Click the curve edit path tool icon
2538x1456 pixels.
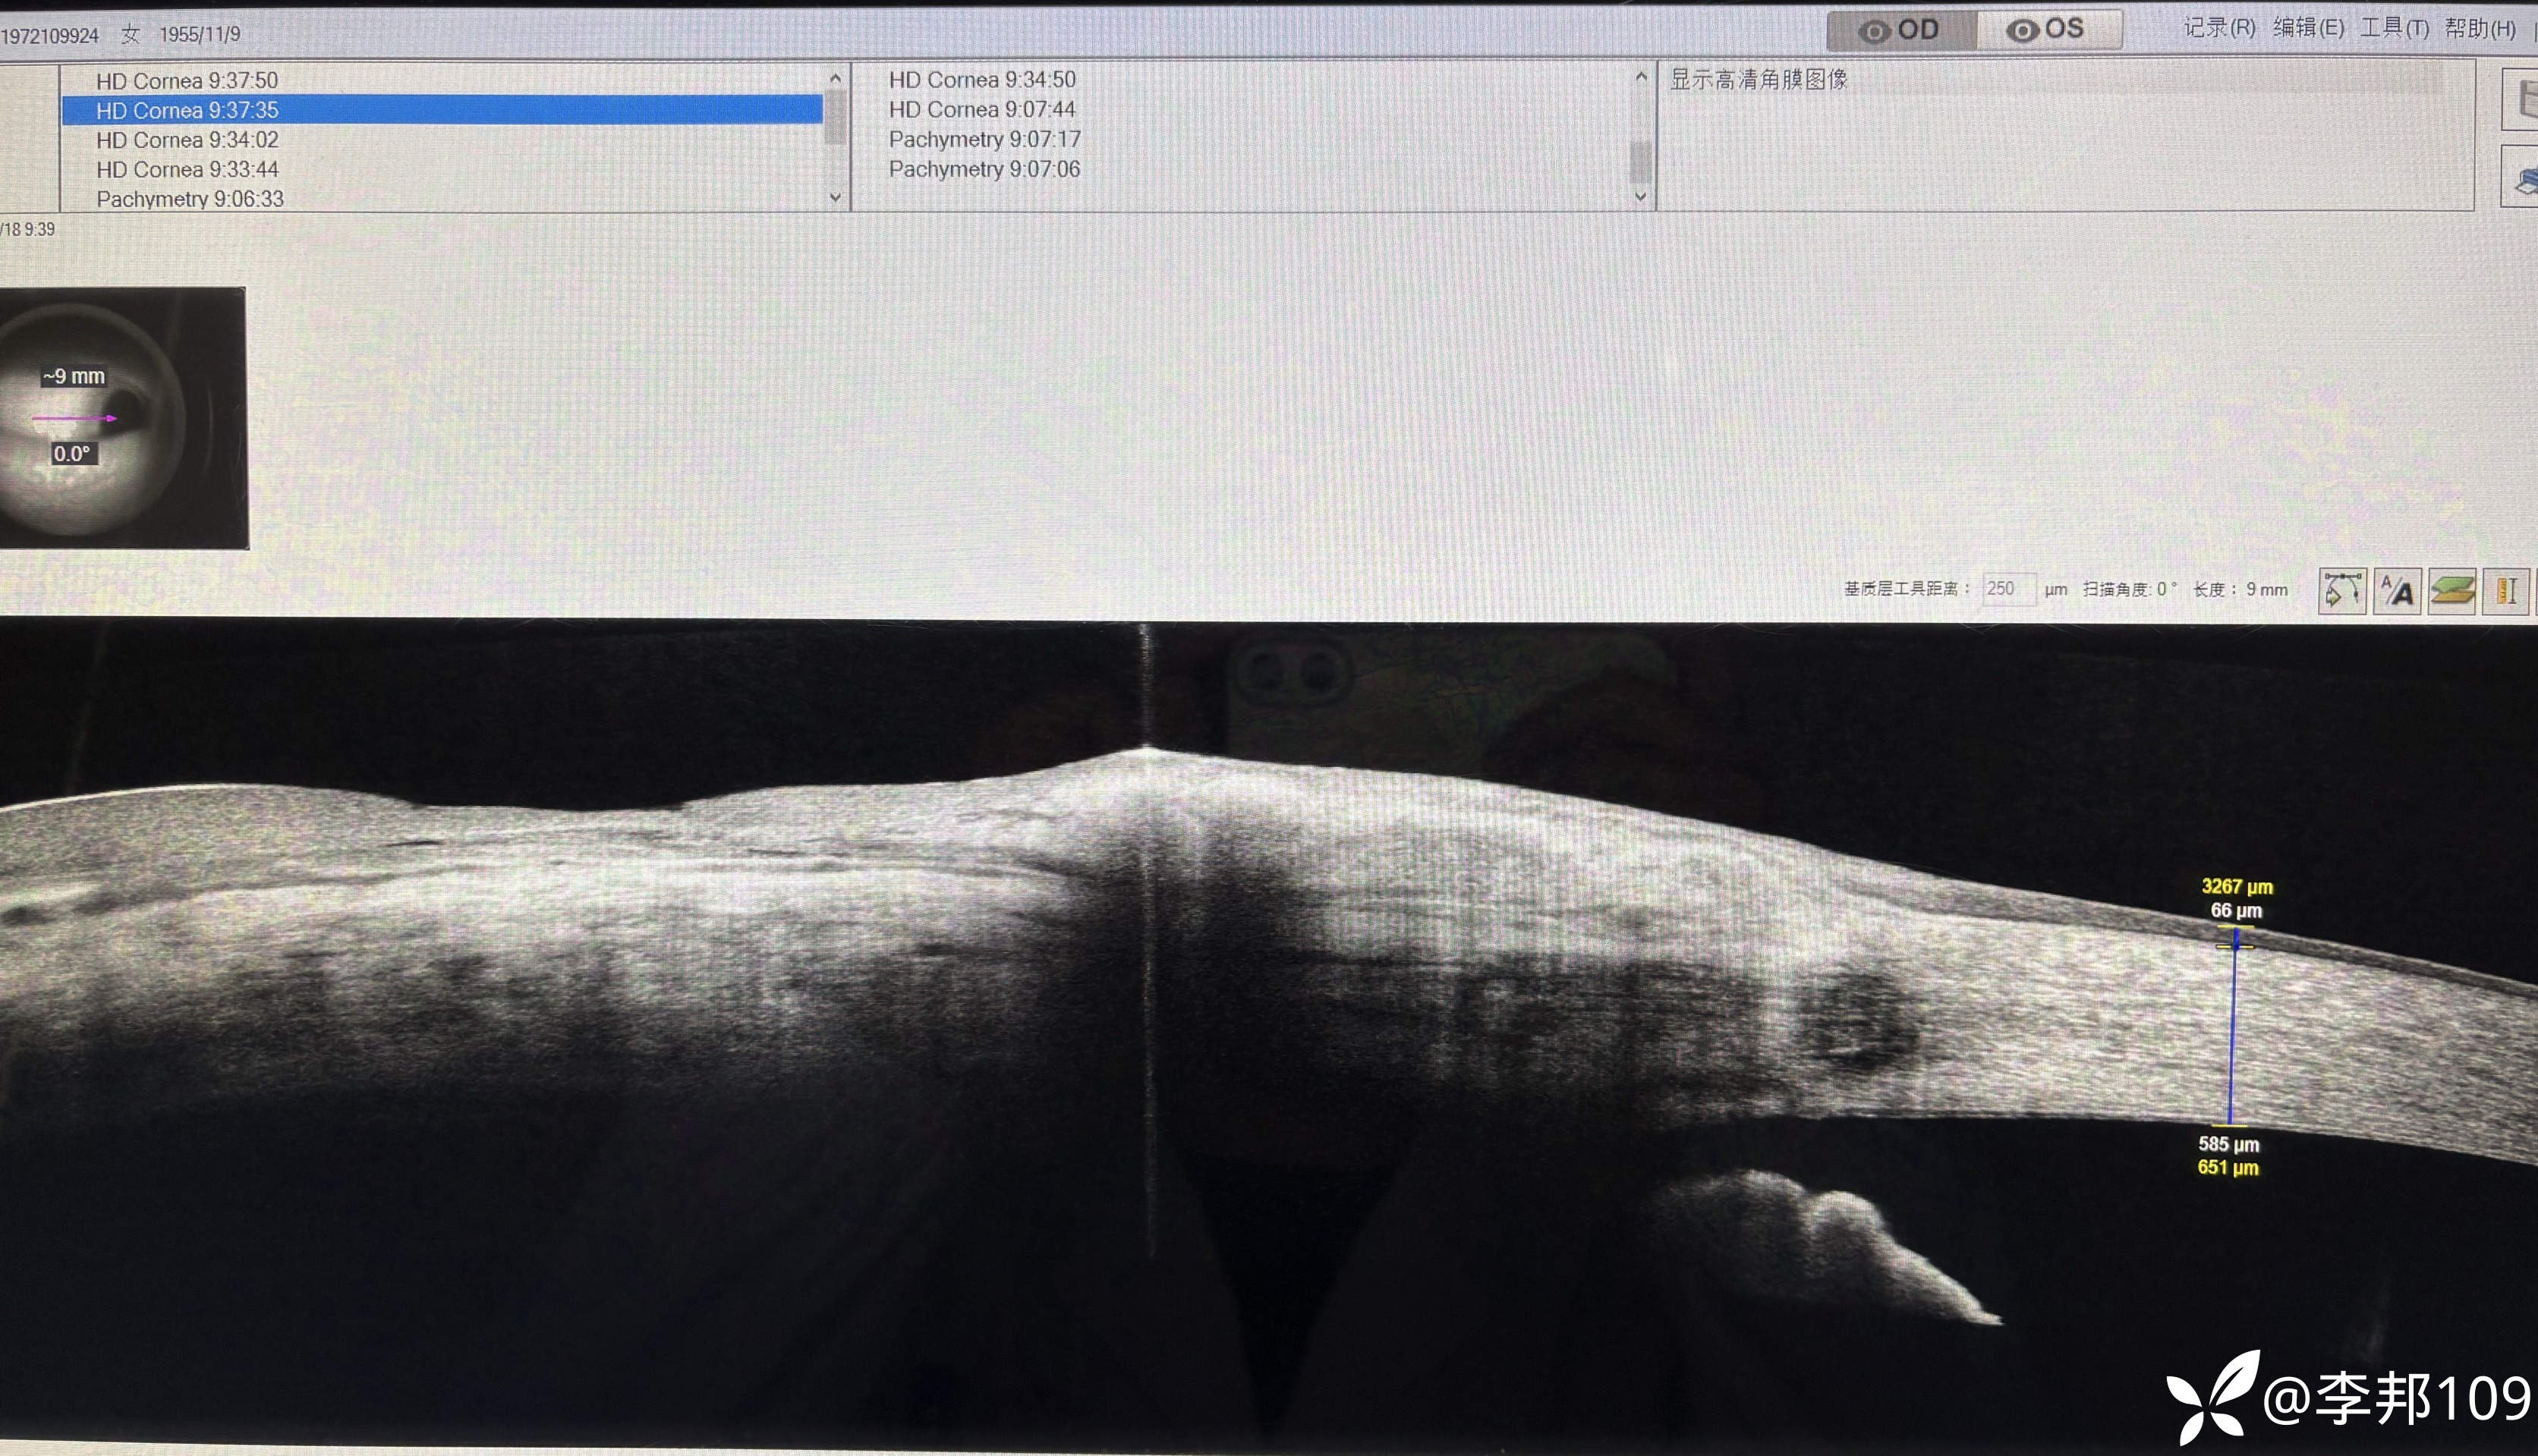pos(2342,590)
